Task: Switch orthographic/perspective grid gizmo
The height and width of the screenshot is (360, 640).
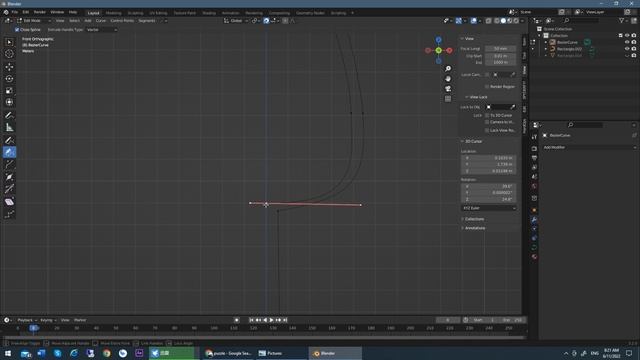Action: tap(448, 99)
